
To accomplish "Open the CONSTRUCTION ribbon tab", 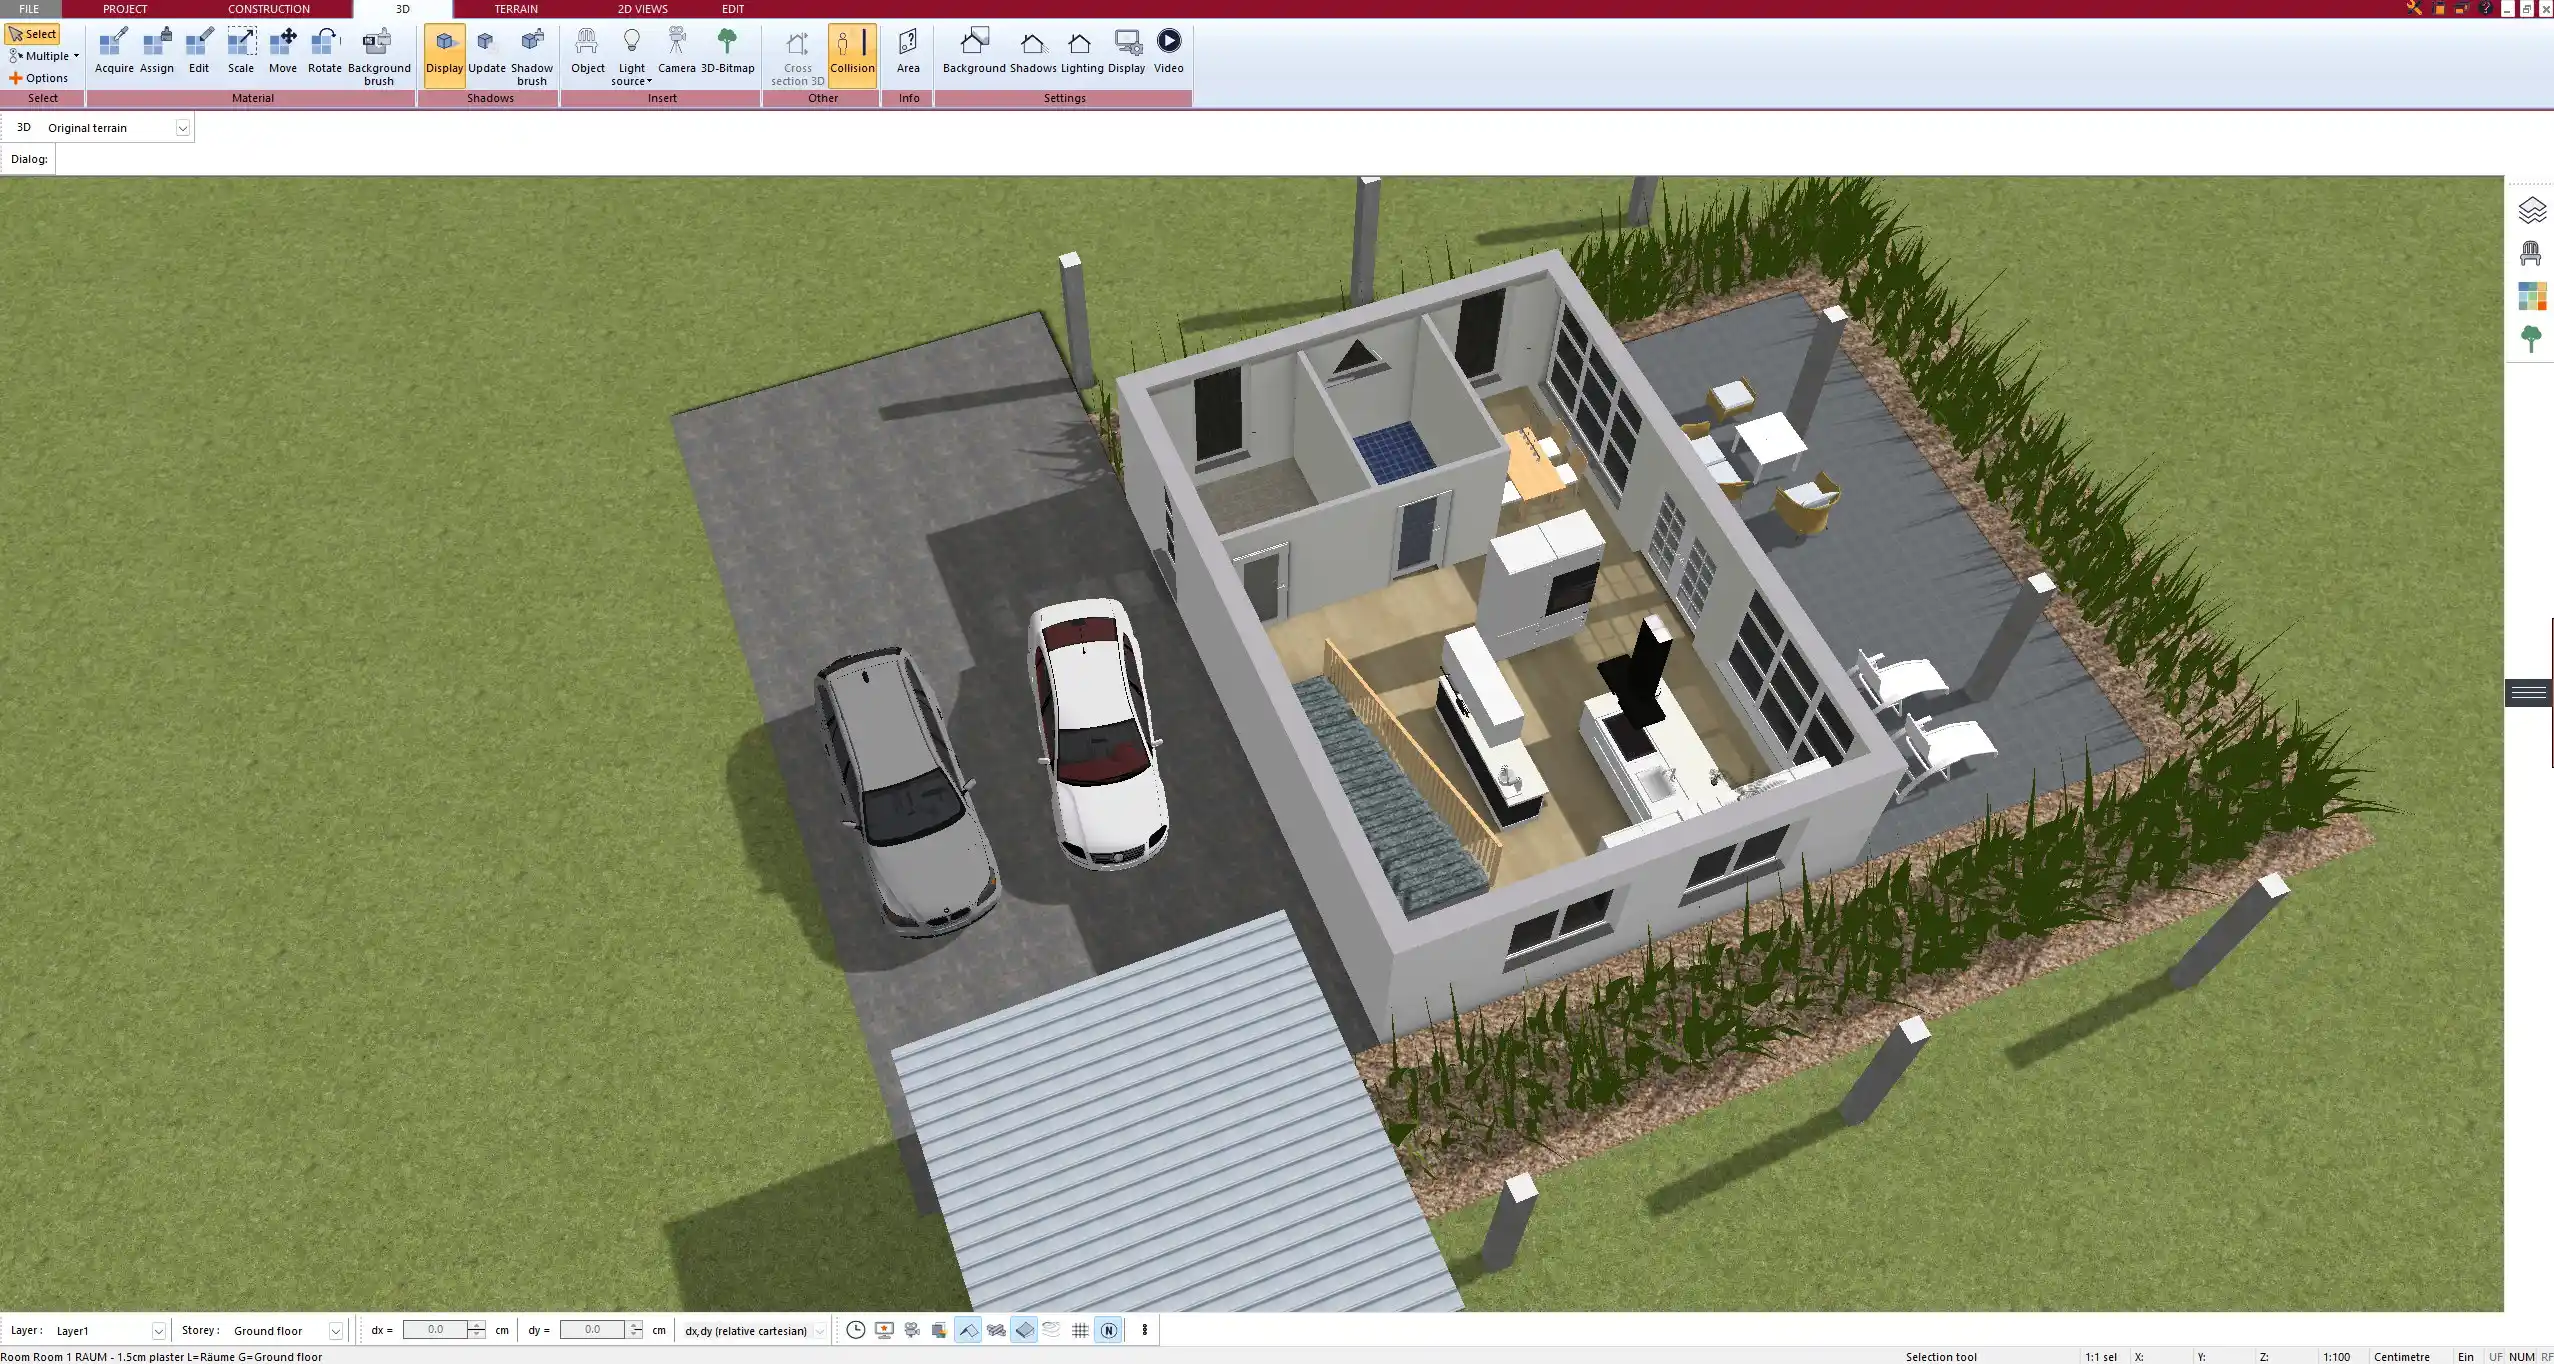I will [x=268, y=8].
